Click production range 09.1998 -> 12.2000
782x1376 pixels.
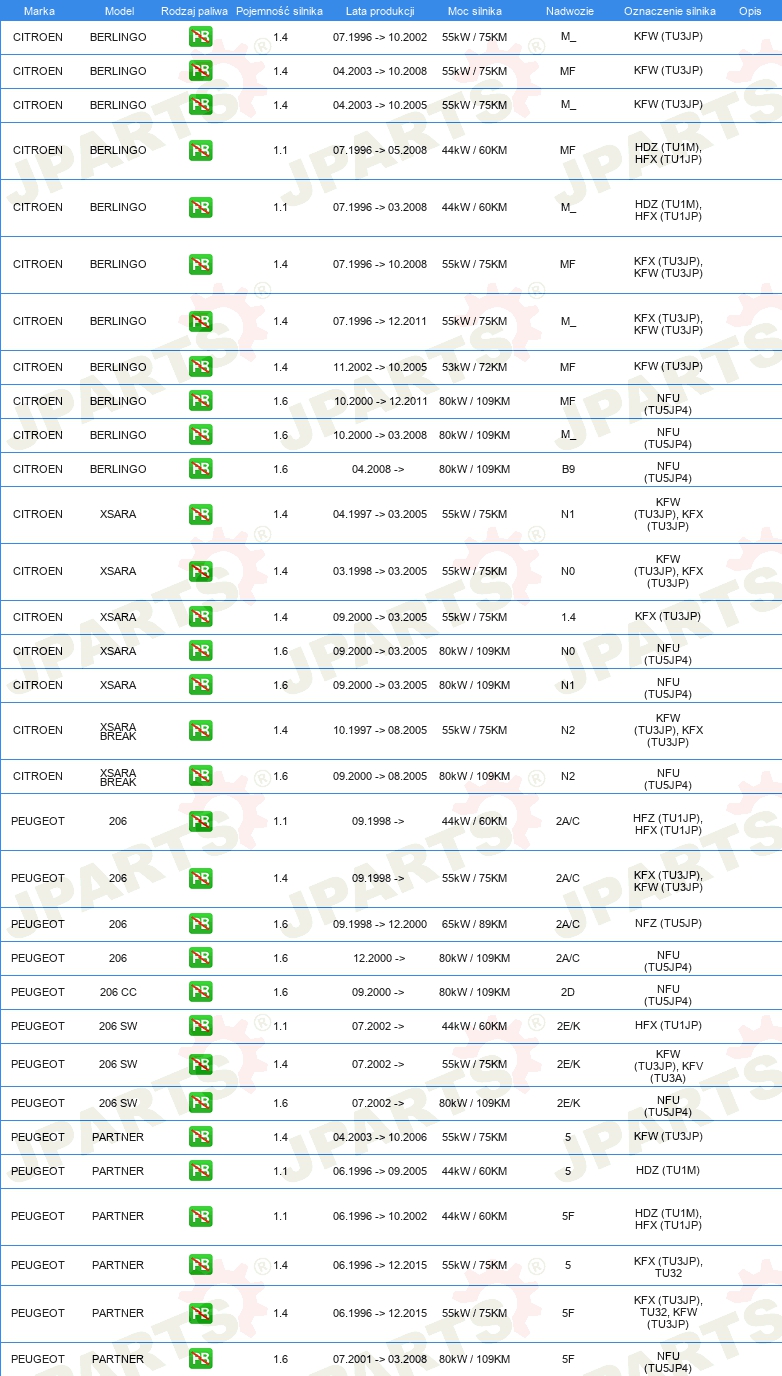[x=379, y=925]
